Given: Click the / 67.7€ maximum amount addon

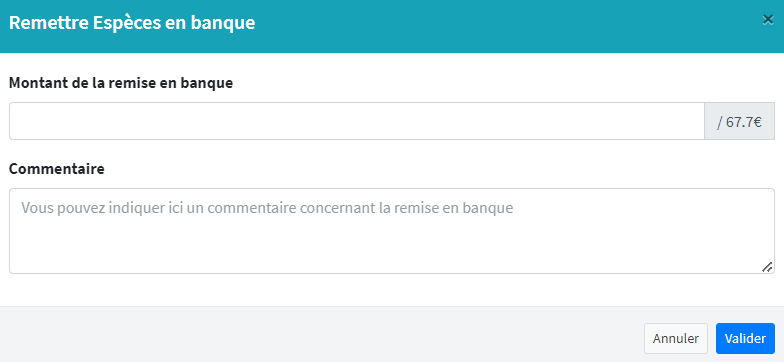Looking at the screenshot, I should (x=740, y=121).
